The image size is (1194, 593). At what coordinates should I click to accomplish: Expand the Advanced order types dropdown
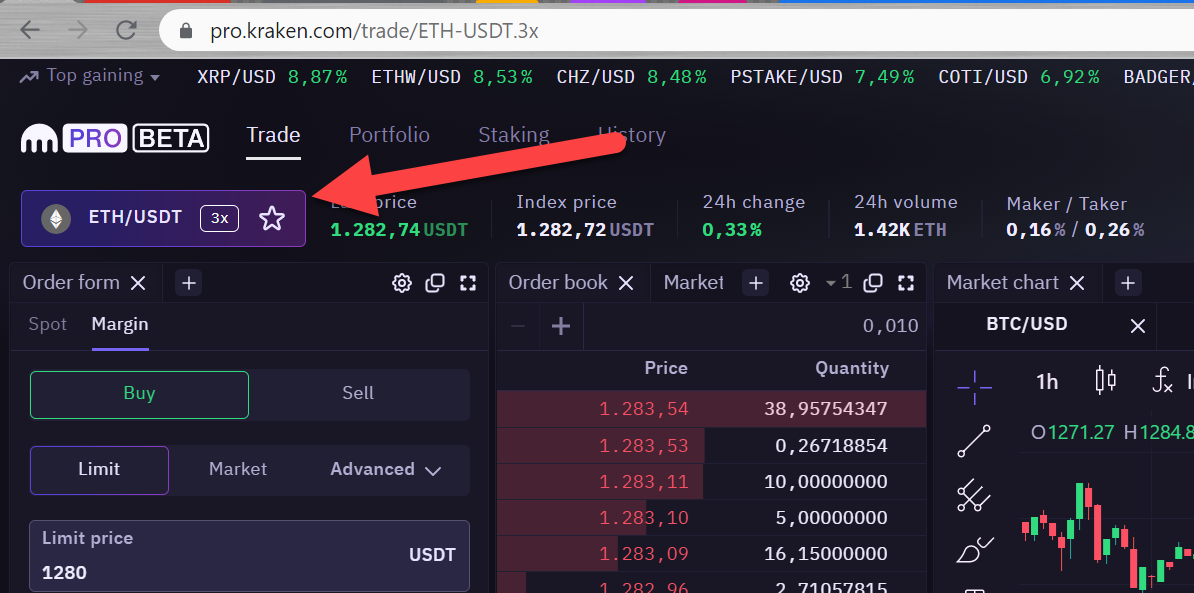pos(385,470)
